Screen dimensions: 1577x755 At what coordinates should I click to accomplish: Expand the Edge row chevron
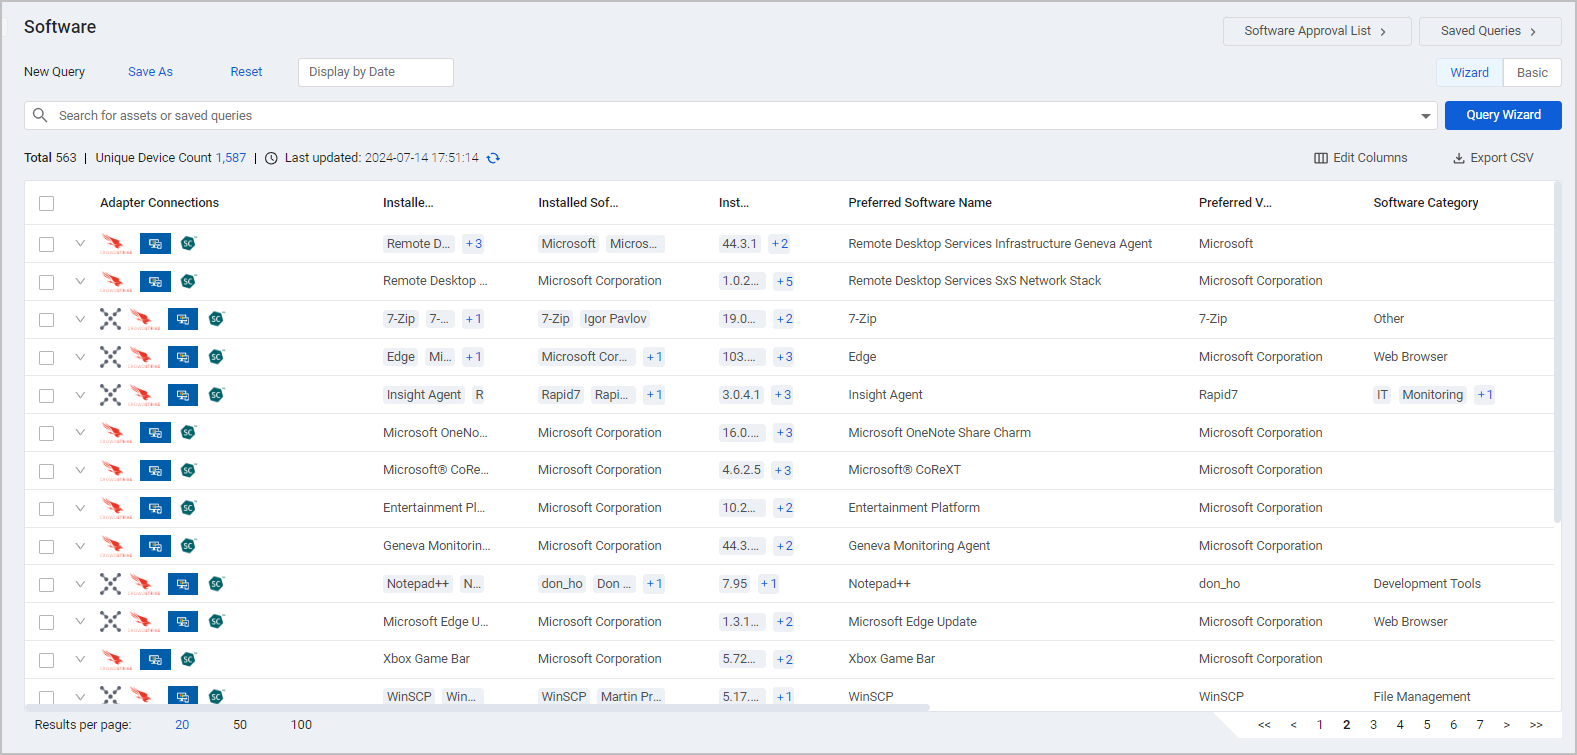[x=80, y=357]
